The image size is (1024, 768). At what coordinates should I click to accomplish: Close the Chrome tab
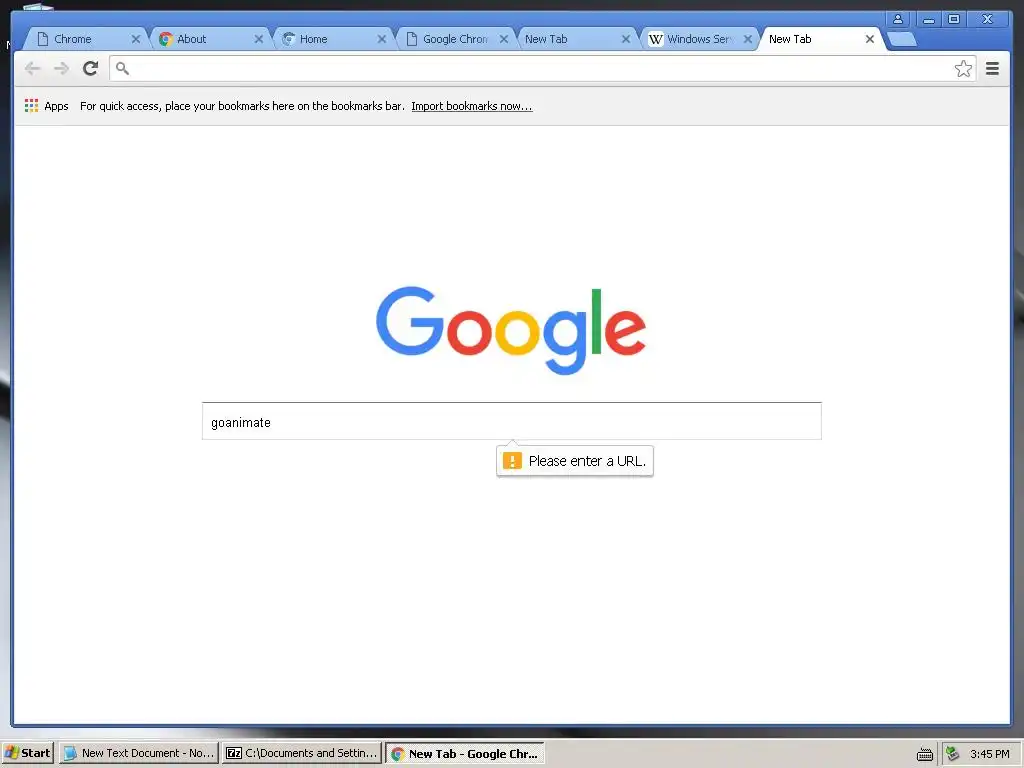136,39
